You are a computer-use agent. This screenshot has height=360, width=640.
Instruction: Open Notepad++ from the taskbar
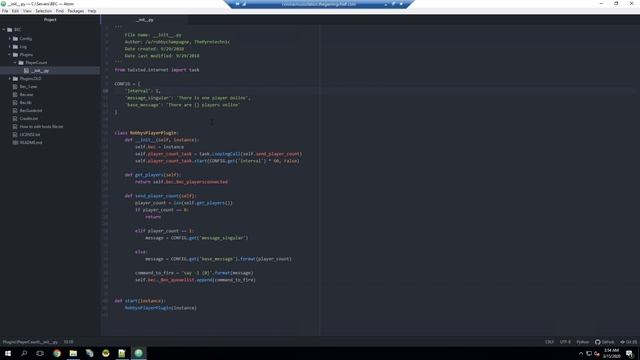pos(122,353)
